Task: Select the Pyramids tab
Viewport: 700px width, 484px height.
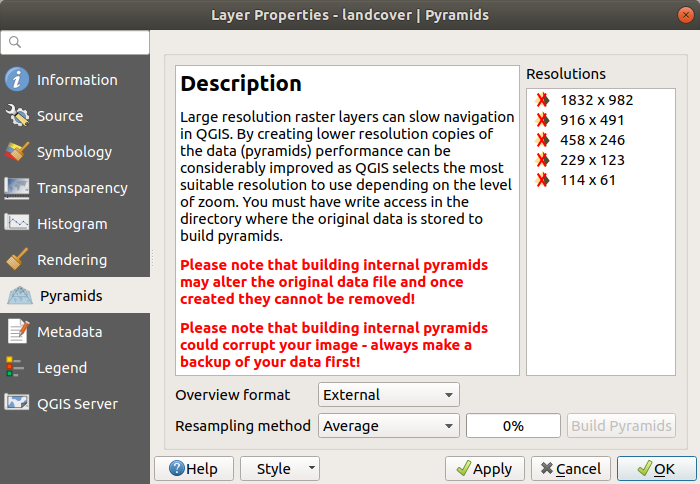Action: pos(70,296)
